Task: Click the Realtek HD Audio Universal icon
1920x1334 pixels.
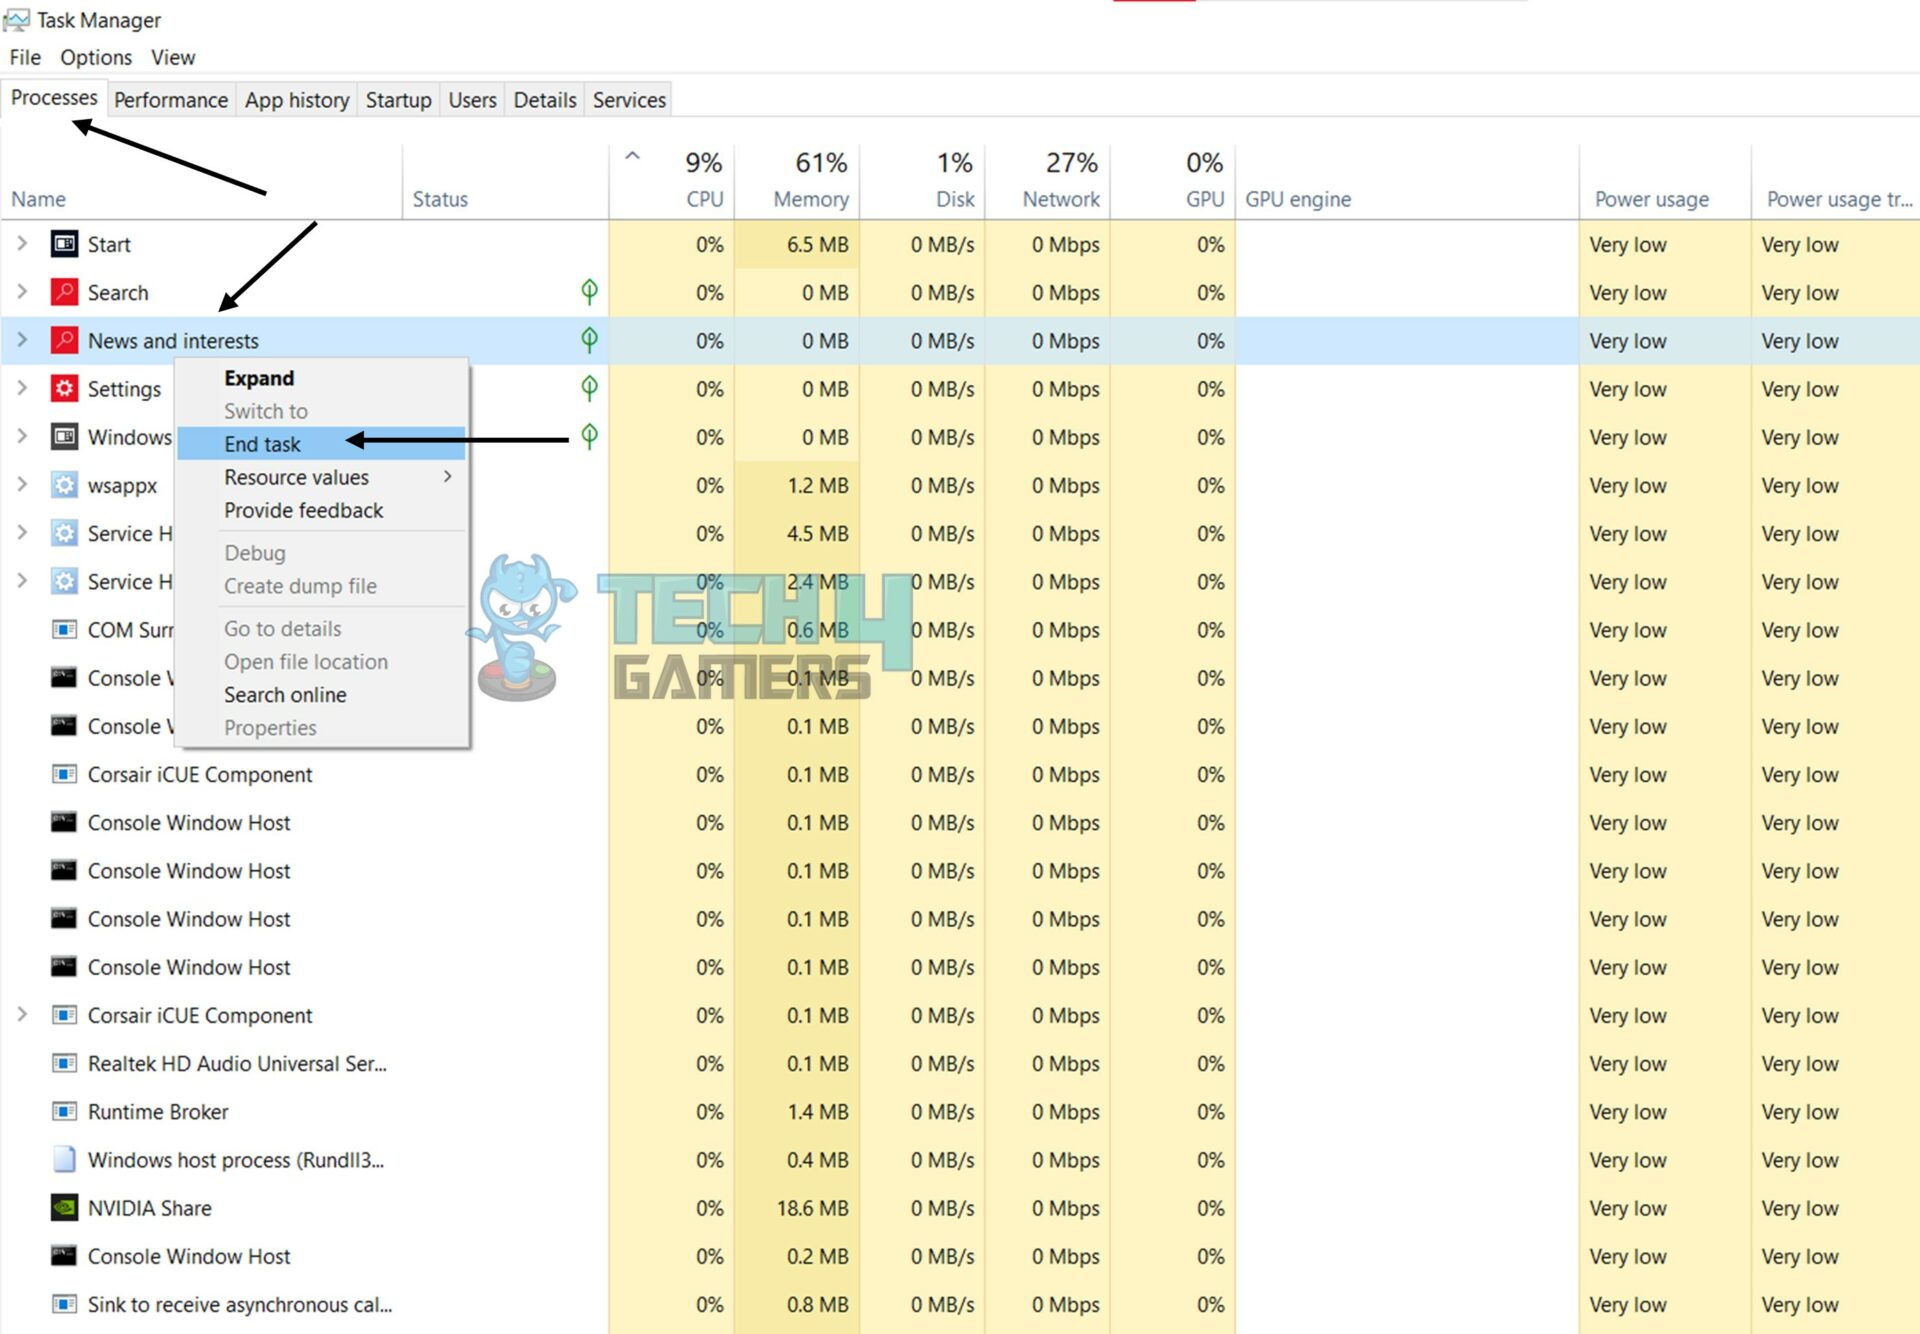Action: pyautogui.click(x=63, y=1063)
